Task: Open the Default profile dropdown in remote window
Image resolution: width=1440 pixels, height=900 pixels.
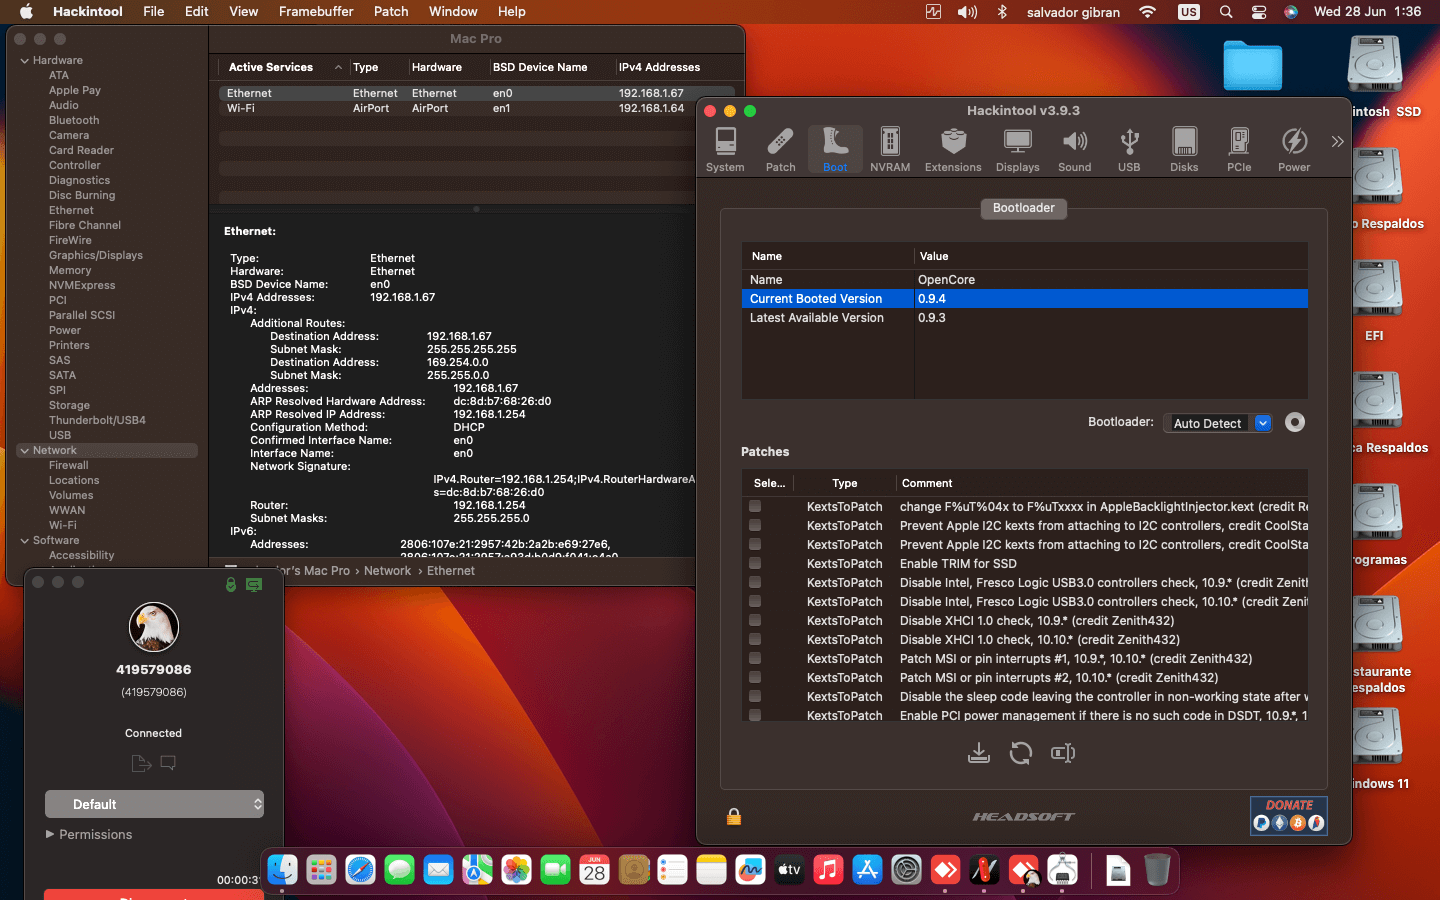Action: pos(154,804)
